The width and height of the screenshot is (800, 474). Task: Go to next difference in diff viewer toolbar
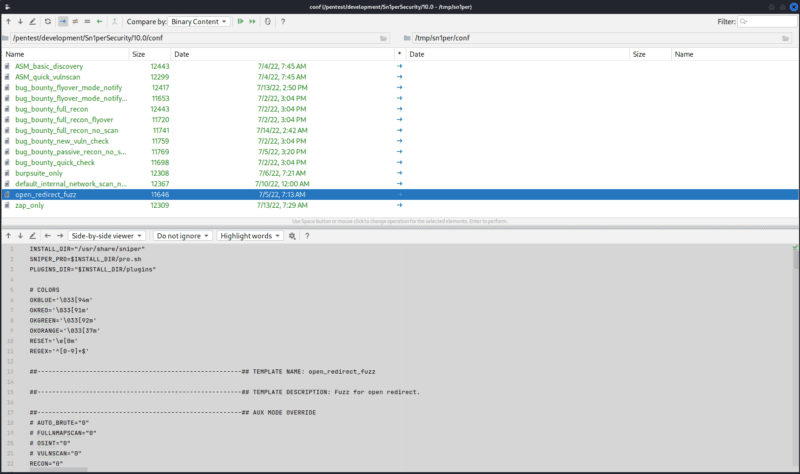(20, 236)
